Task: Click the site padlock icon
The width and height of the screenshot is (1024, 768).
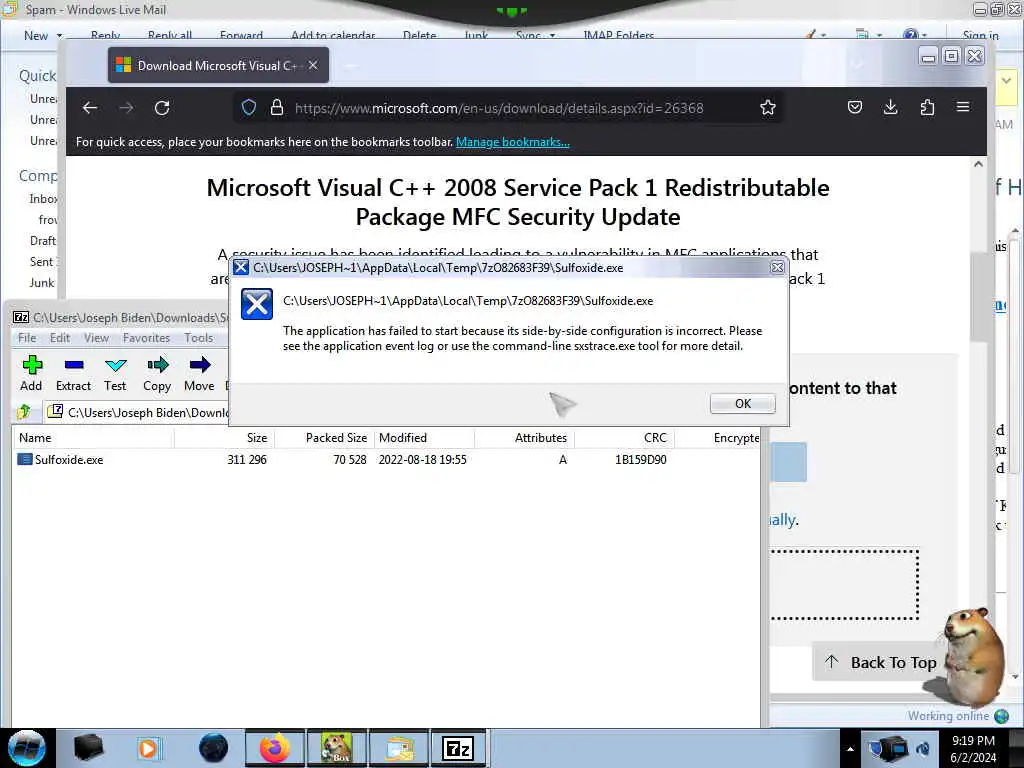Action: coord(277,108)
